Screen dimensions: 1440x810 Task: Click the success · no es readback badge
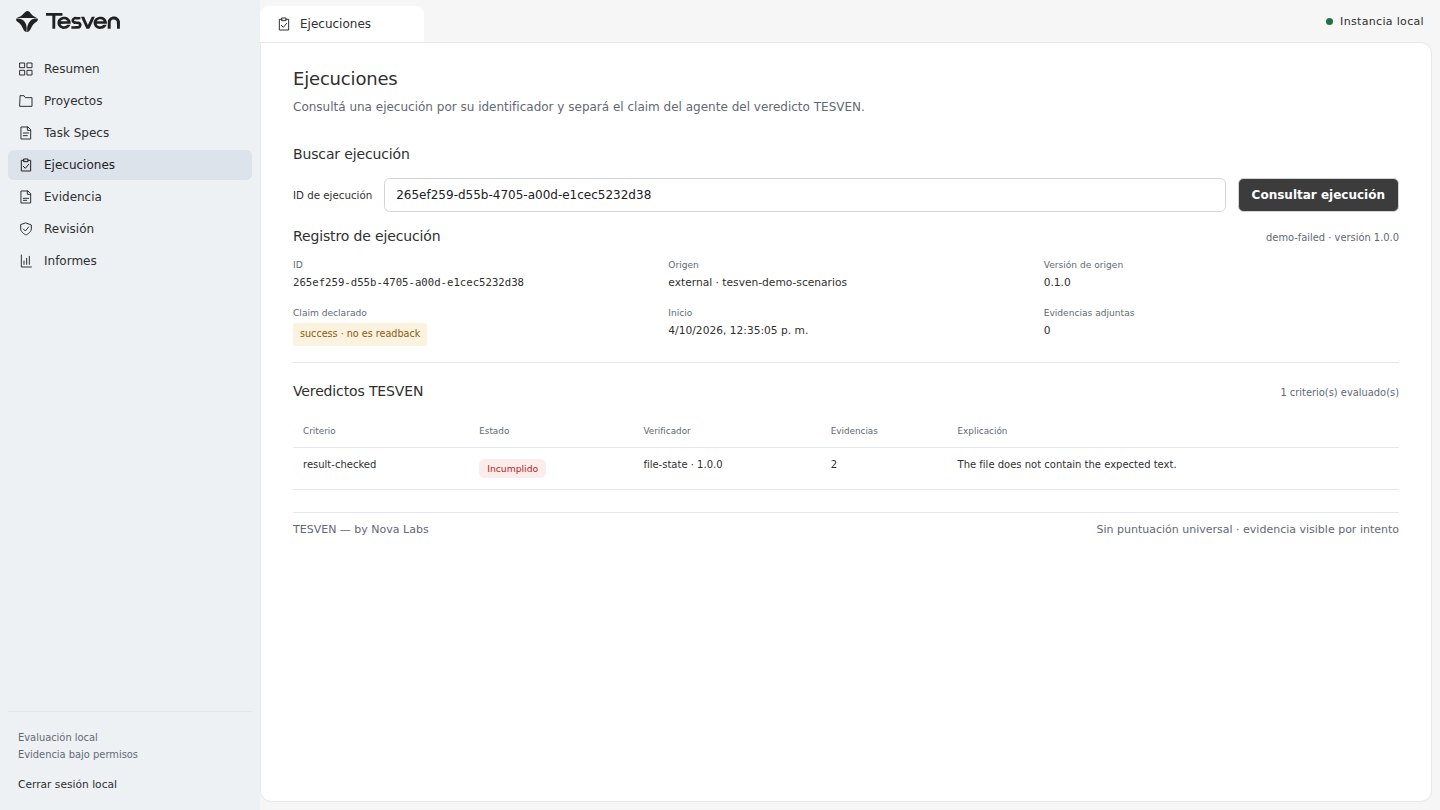tap(360, 334)
